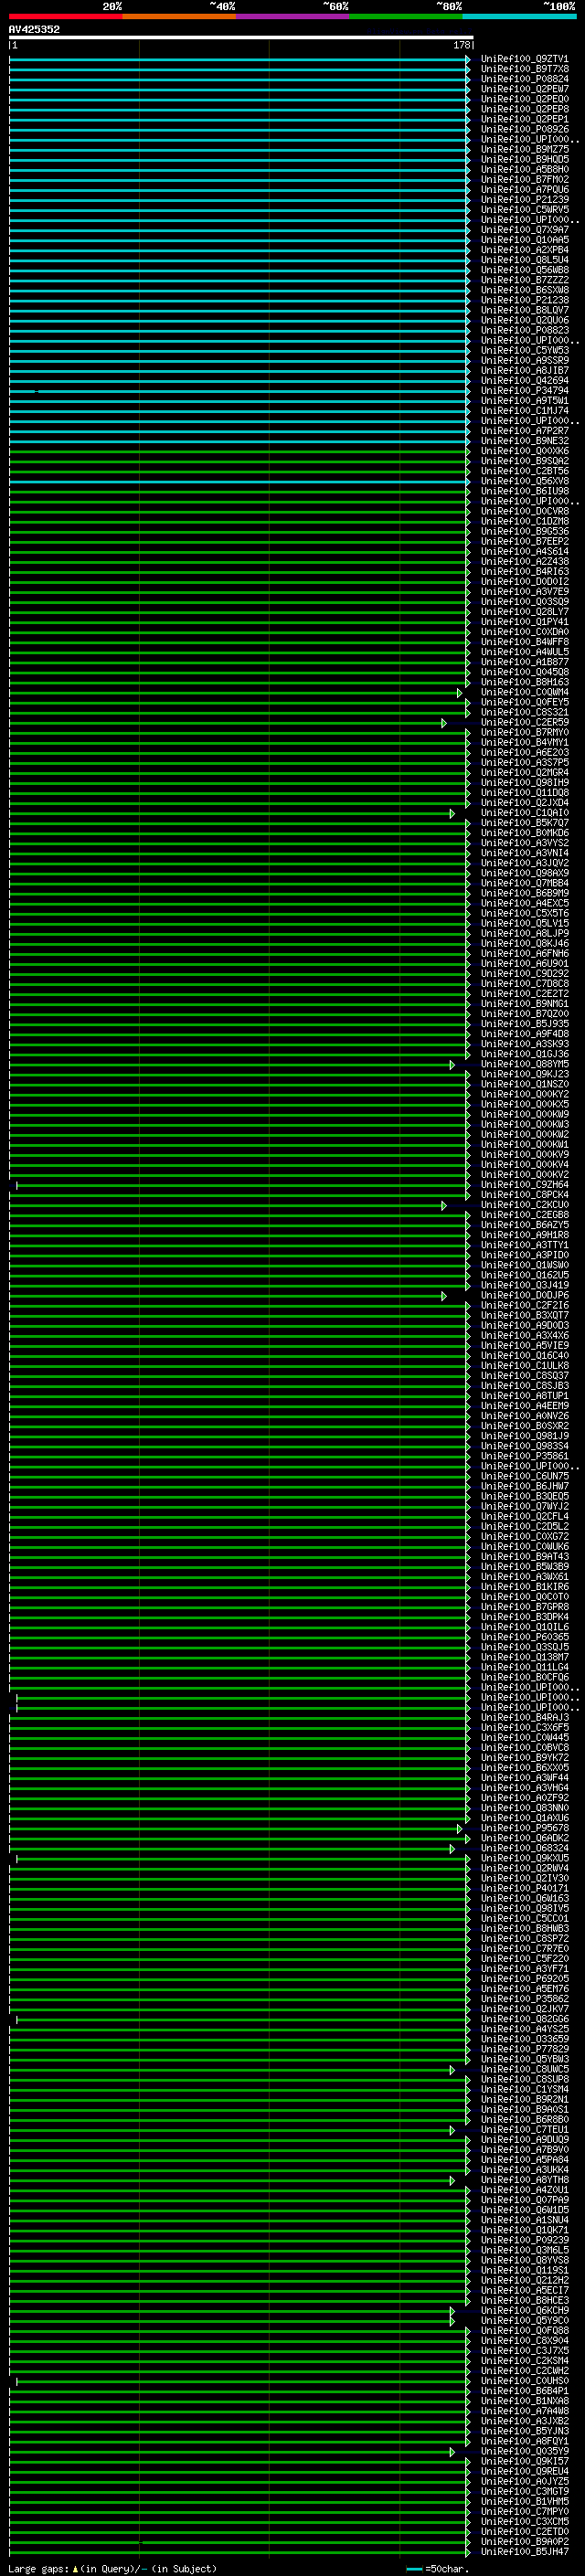585x2576 pixels.
Task: Select the UniRef100_B5JH47 label
Action: click(525, 2552)
